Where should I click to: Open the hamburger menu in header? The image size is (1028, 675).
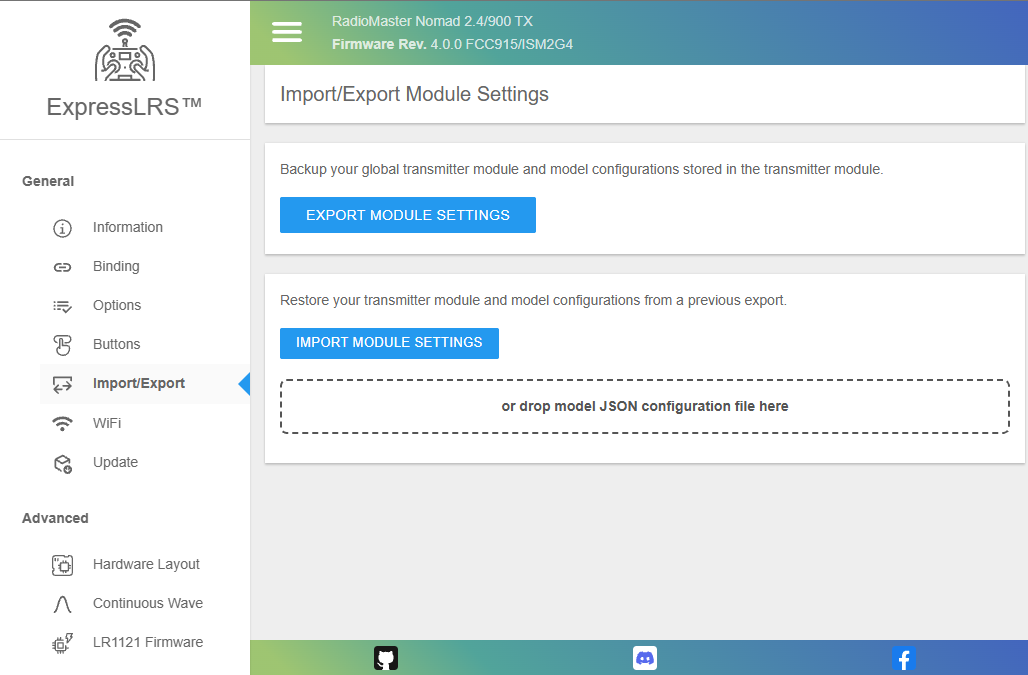pyautogui.click(x=287, y=32)
